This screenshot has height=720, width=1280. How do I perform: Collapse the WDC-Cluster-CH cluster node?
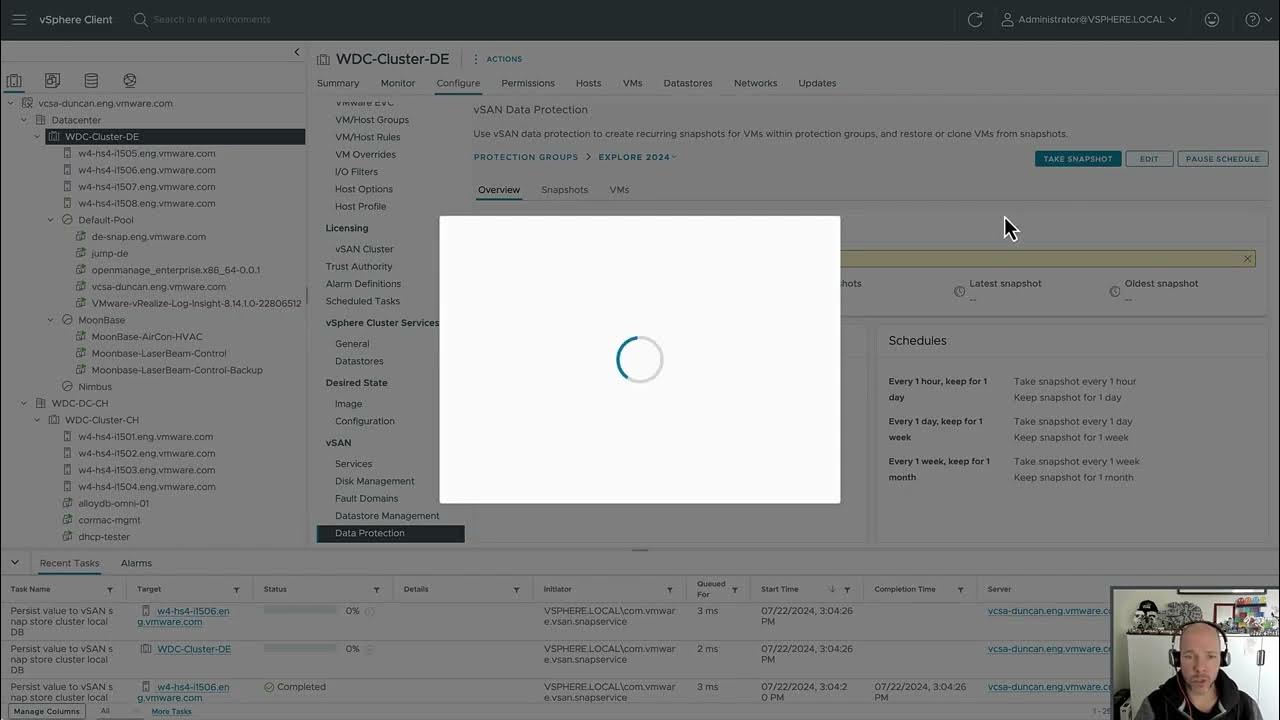click(x=38, y=420)
